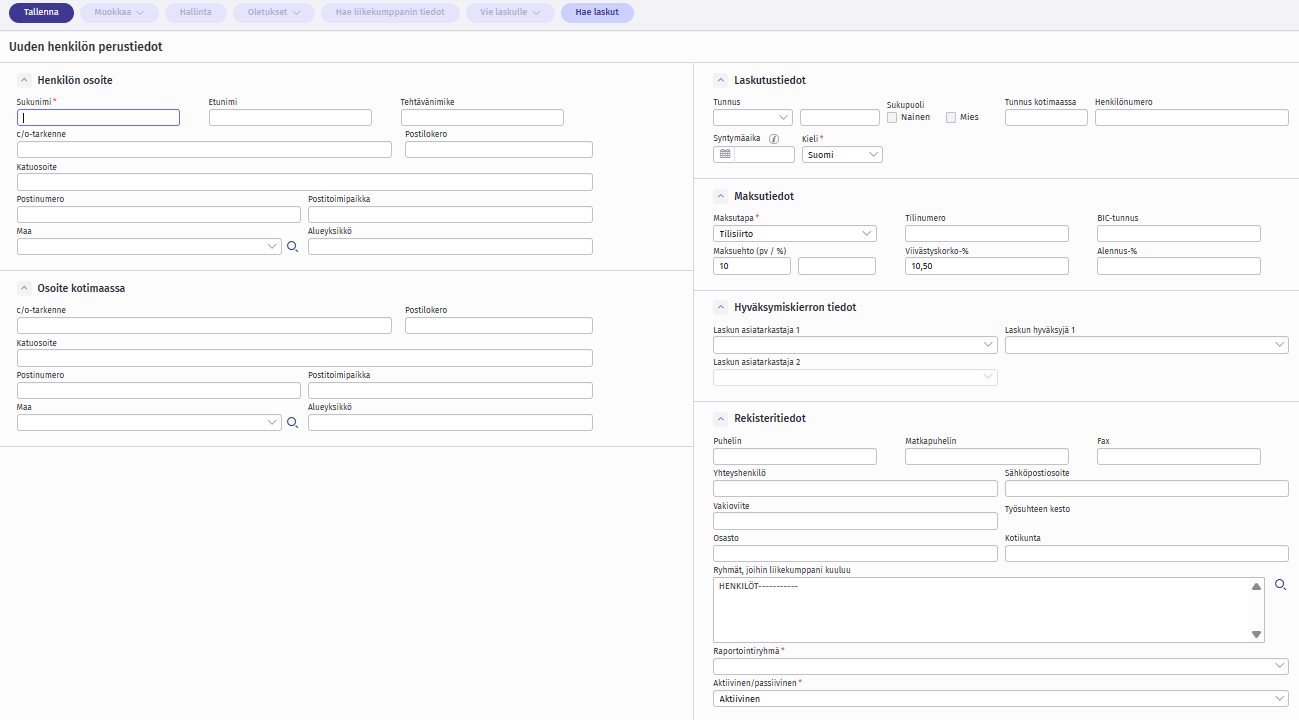1299x720 pixels.
Task: Open the Raportointiryhmä dropdown
Action: (x=1000, y=666)
